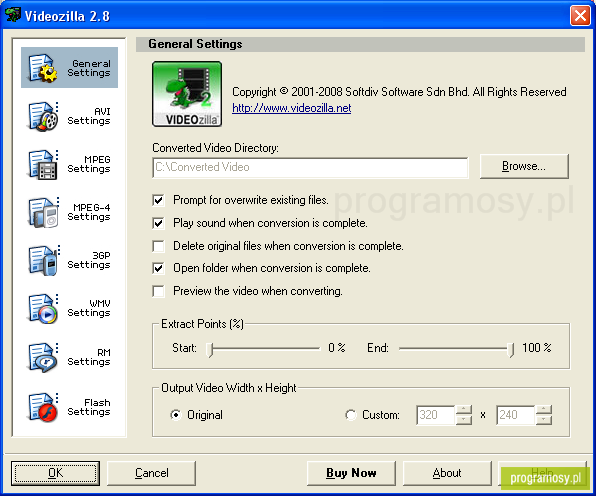
Task: Open 3GP Settings phone icon
Action: (x=43, y=260)
